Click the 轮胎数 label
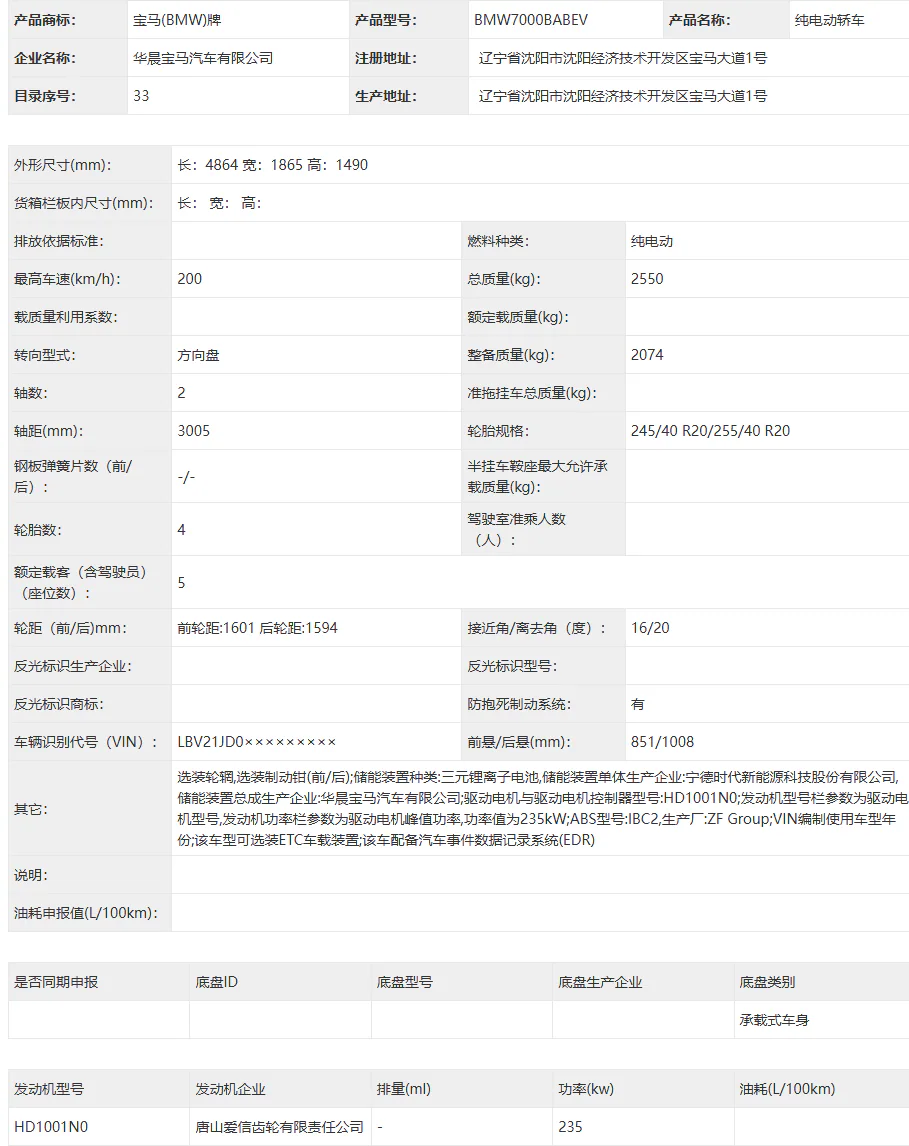909x1146 pixels. (x=38, y=529)
